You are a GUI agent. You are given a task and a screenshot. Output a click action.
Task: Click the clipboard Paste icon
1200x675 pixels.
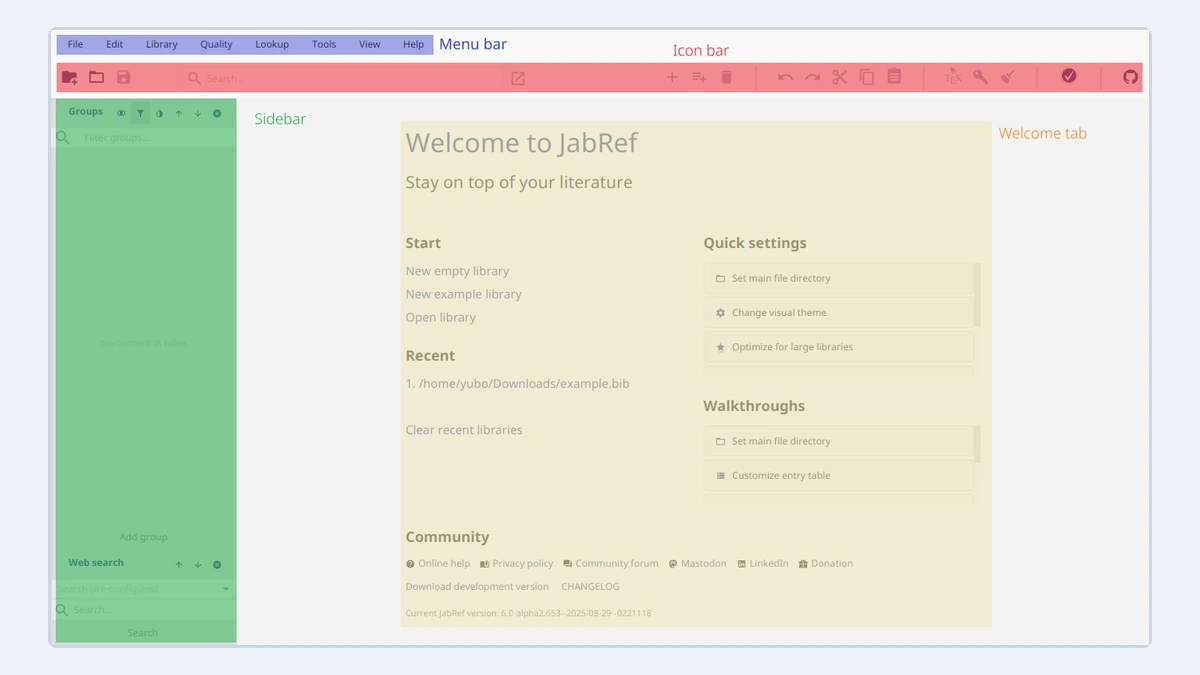(894, 77)
